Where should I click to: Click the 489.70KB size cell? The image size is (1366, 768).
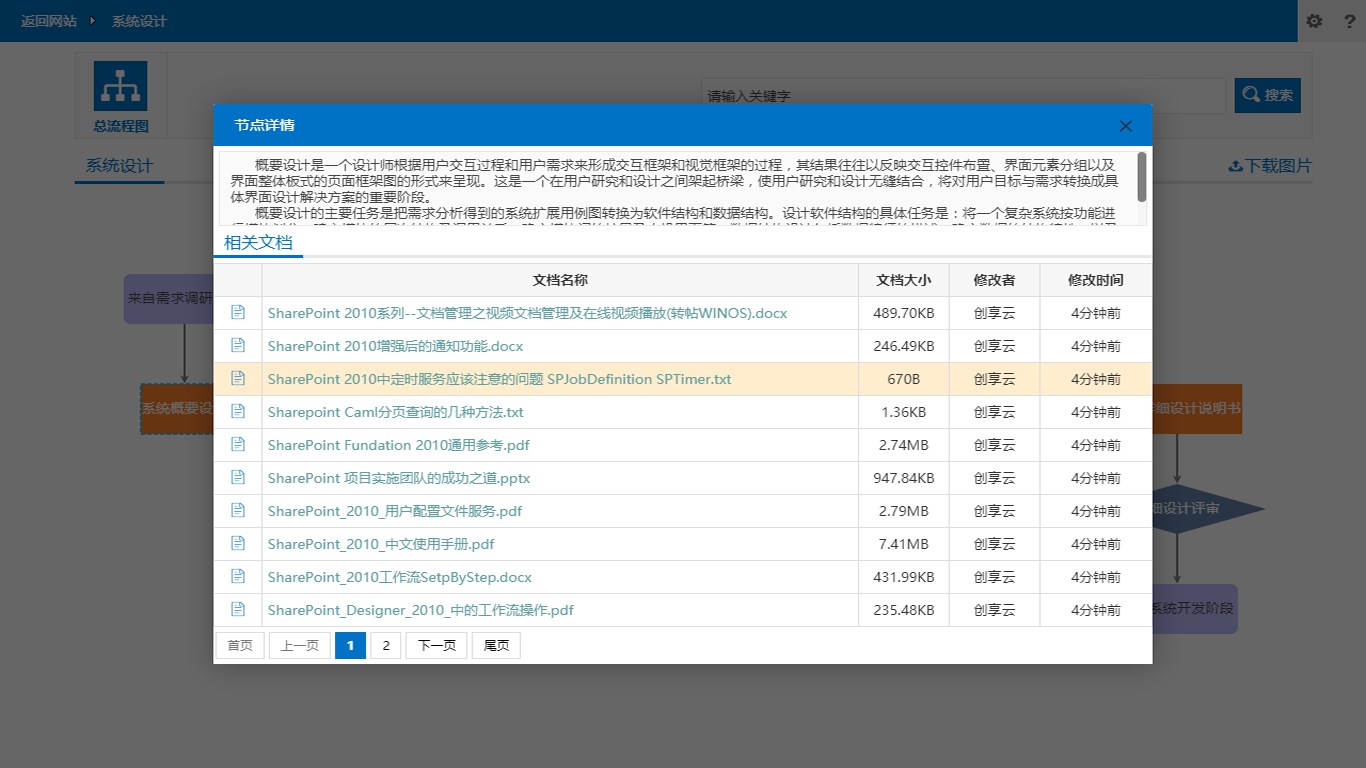click(x=903, y=313)
